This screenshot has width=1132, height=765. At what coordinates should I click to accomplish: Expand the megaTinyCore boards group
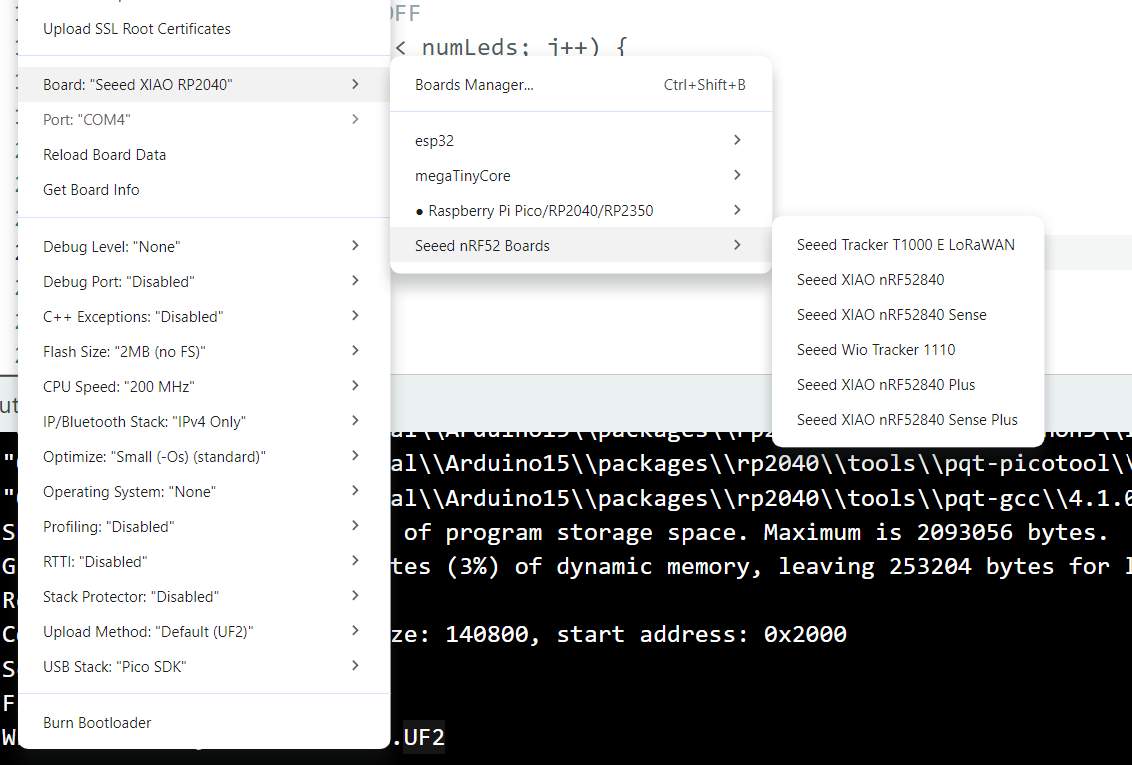[580, 175]
